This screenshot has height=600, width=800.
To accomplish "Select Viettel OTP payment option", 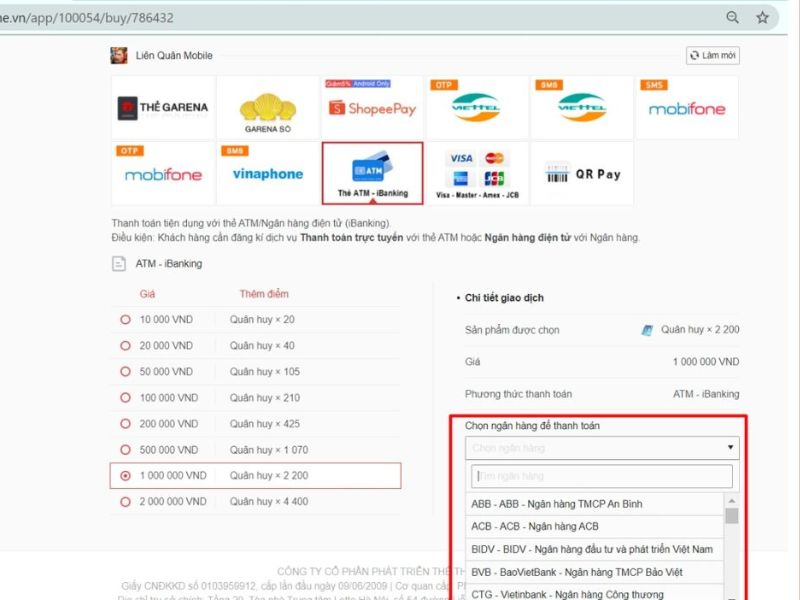I will click(x=477, y=108).
